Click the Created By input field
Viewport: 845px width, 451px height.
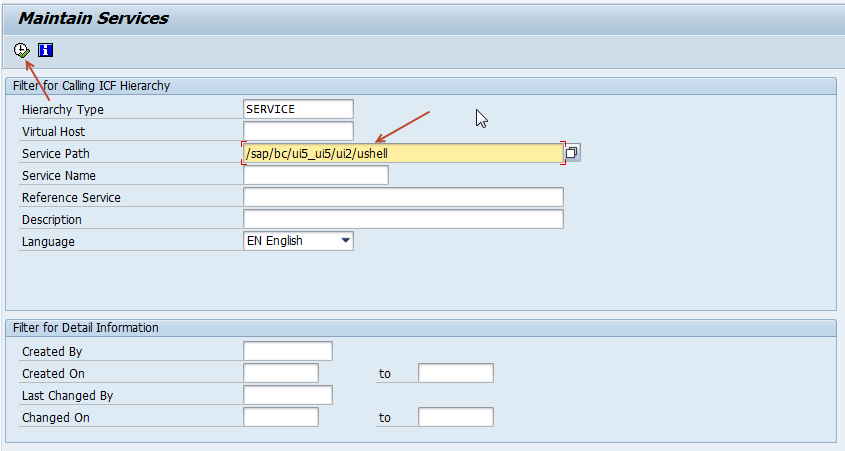[x=288, y=351]
